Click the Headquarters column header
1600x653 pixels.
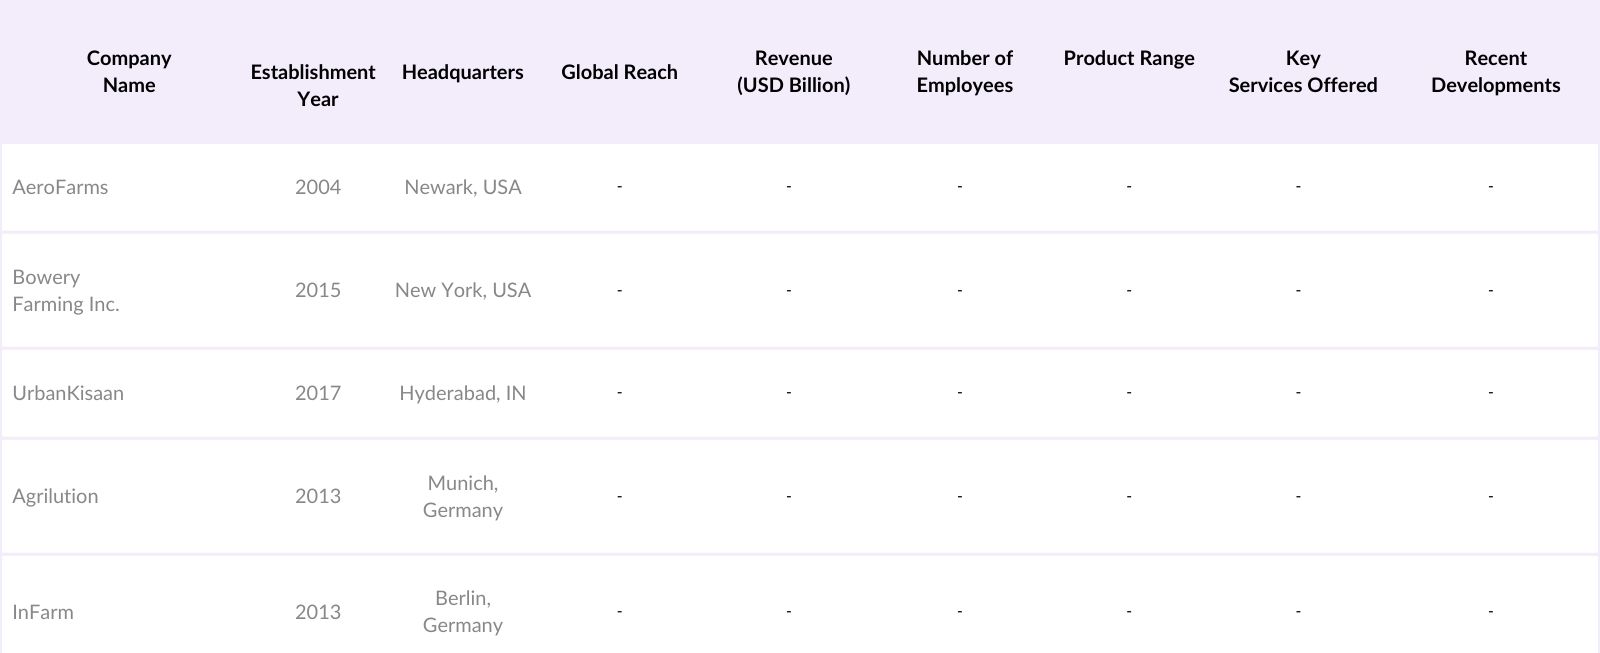tap(463, 72)
